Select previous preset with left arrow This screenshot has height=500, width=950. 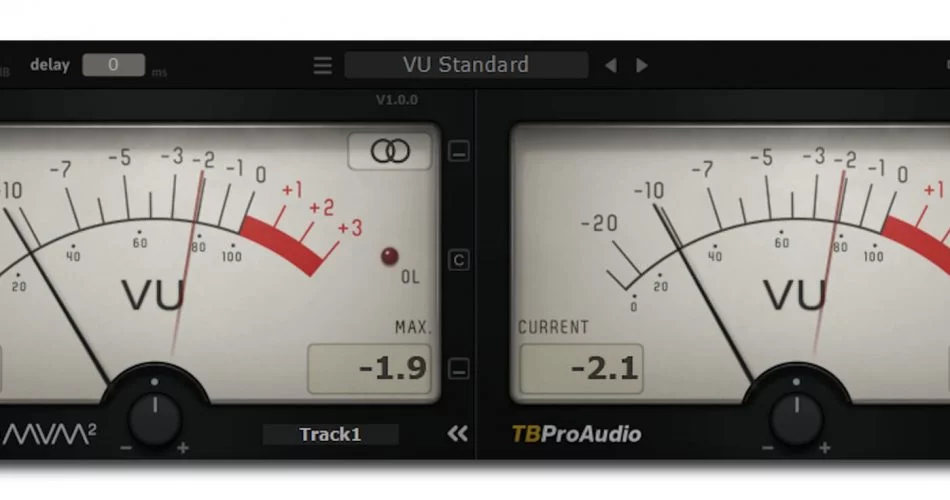tap(611, 65)
